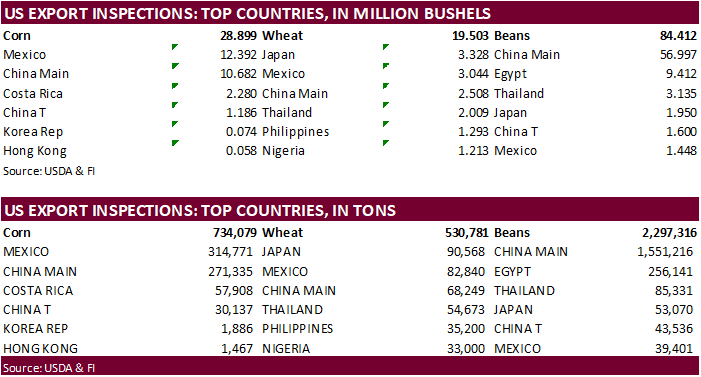Click the green error marker in Costa Rica row
The width and height of the screenshot is (701, 377).
[x=175, y=86]
